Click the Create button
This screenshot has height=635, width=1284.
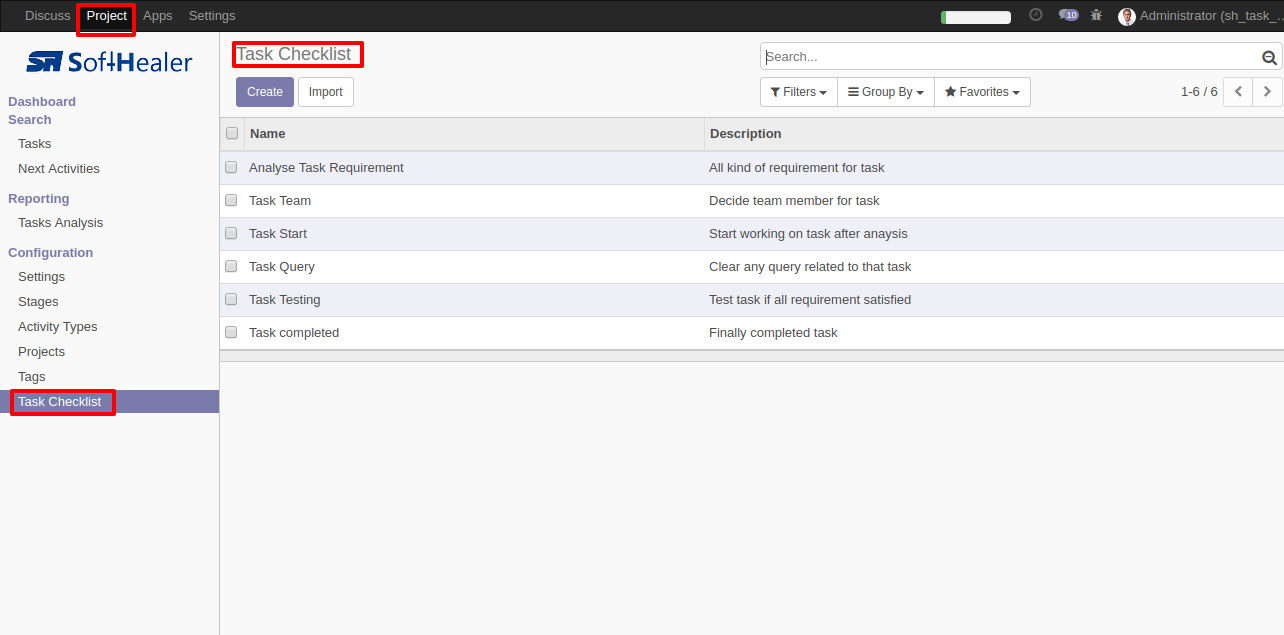265,92
